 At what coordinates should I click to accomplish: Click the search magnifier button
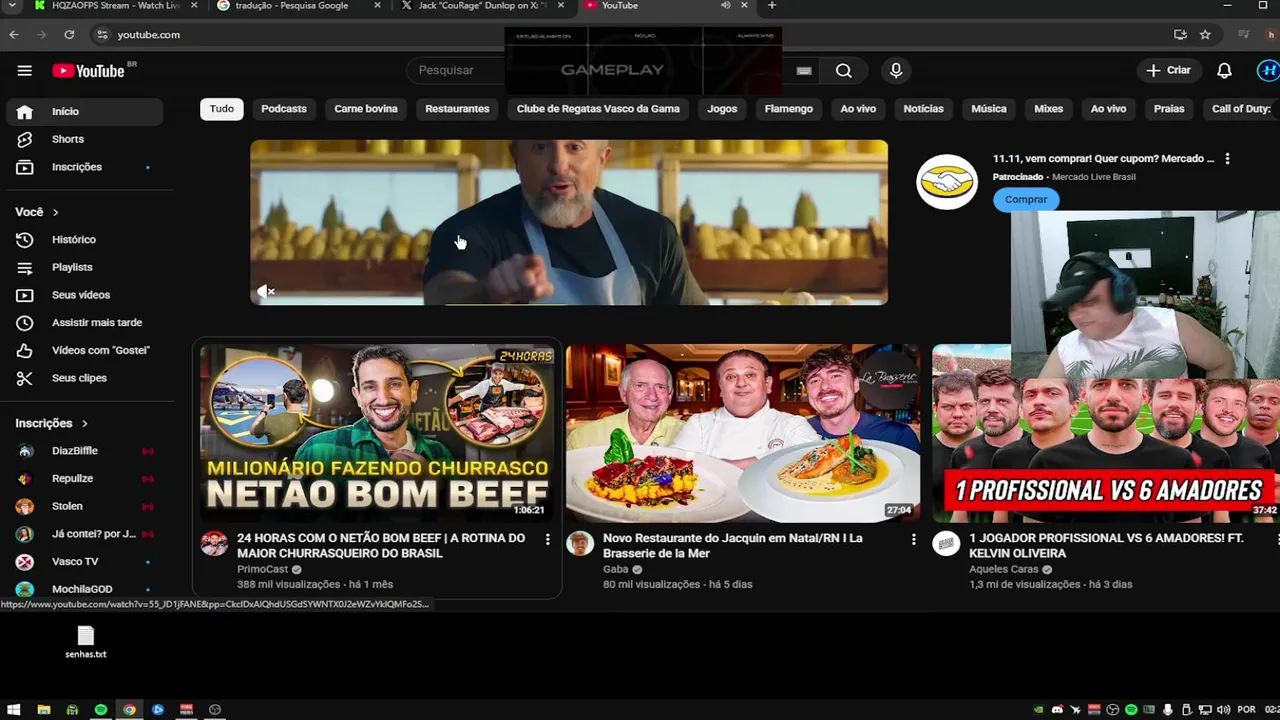pos(844,70)
